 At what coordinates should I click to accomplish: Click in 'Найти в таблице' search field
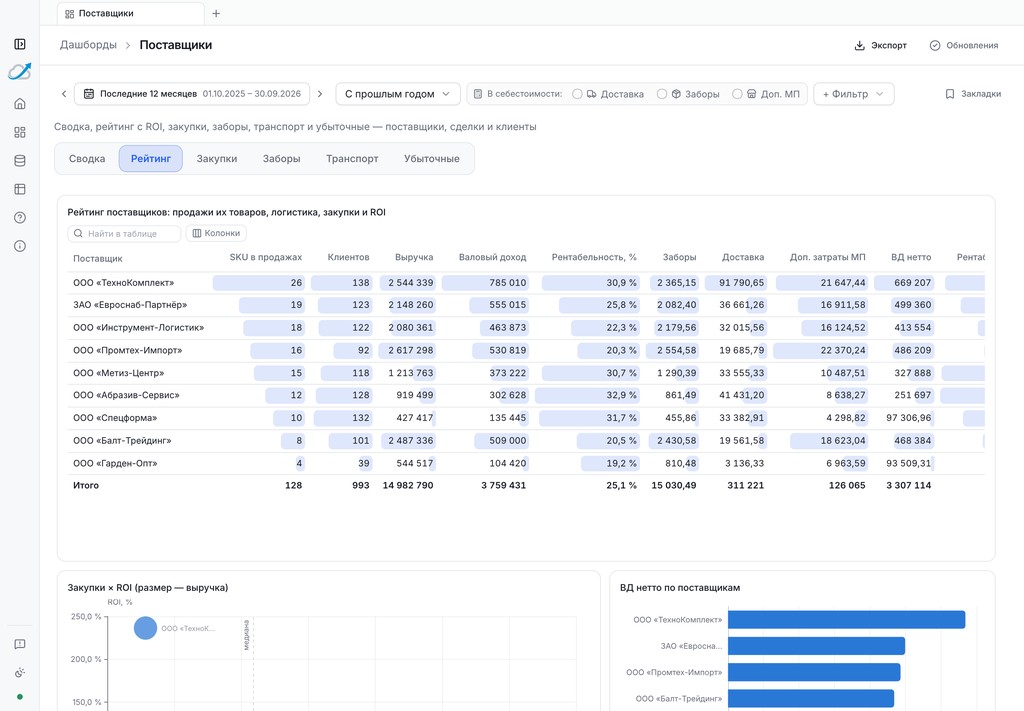pyautogui.click(x=124, y=233)
